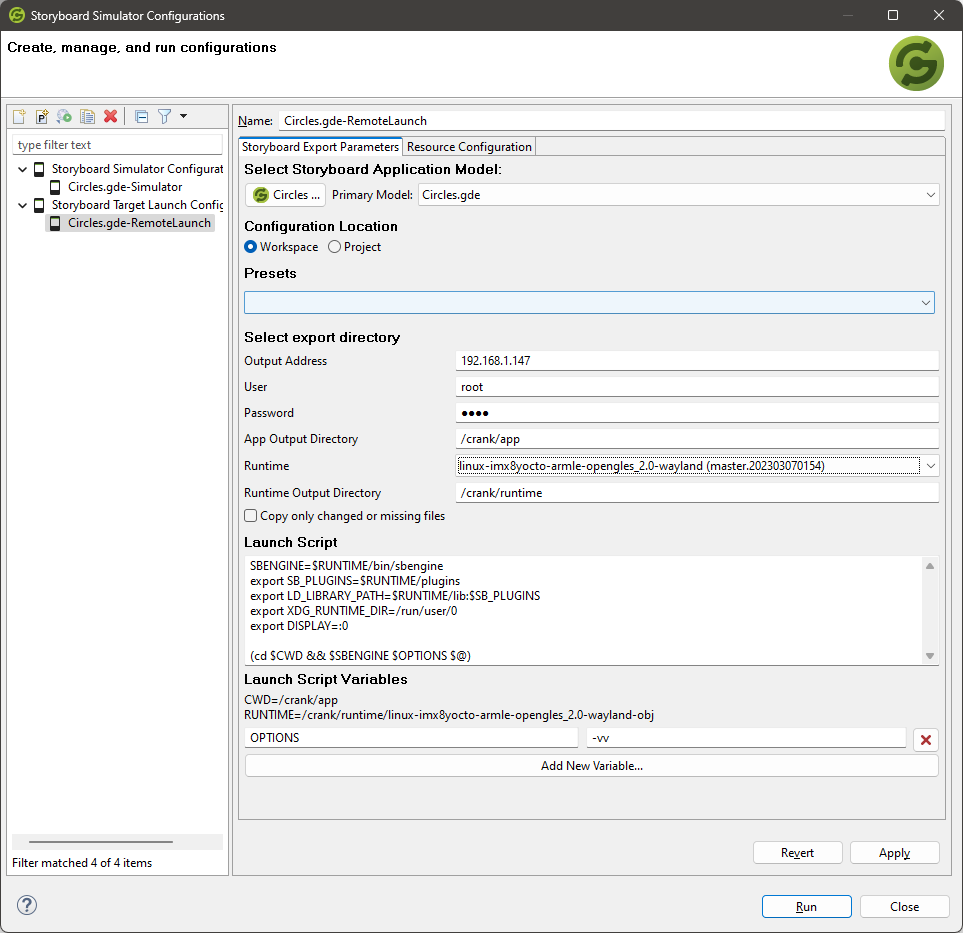Click the Storyboard Target Launch Config node icon
This screenshot has width=963, height=933.
coord(39,205)
